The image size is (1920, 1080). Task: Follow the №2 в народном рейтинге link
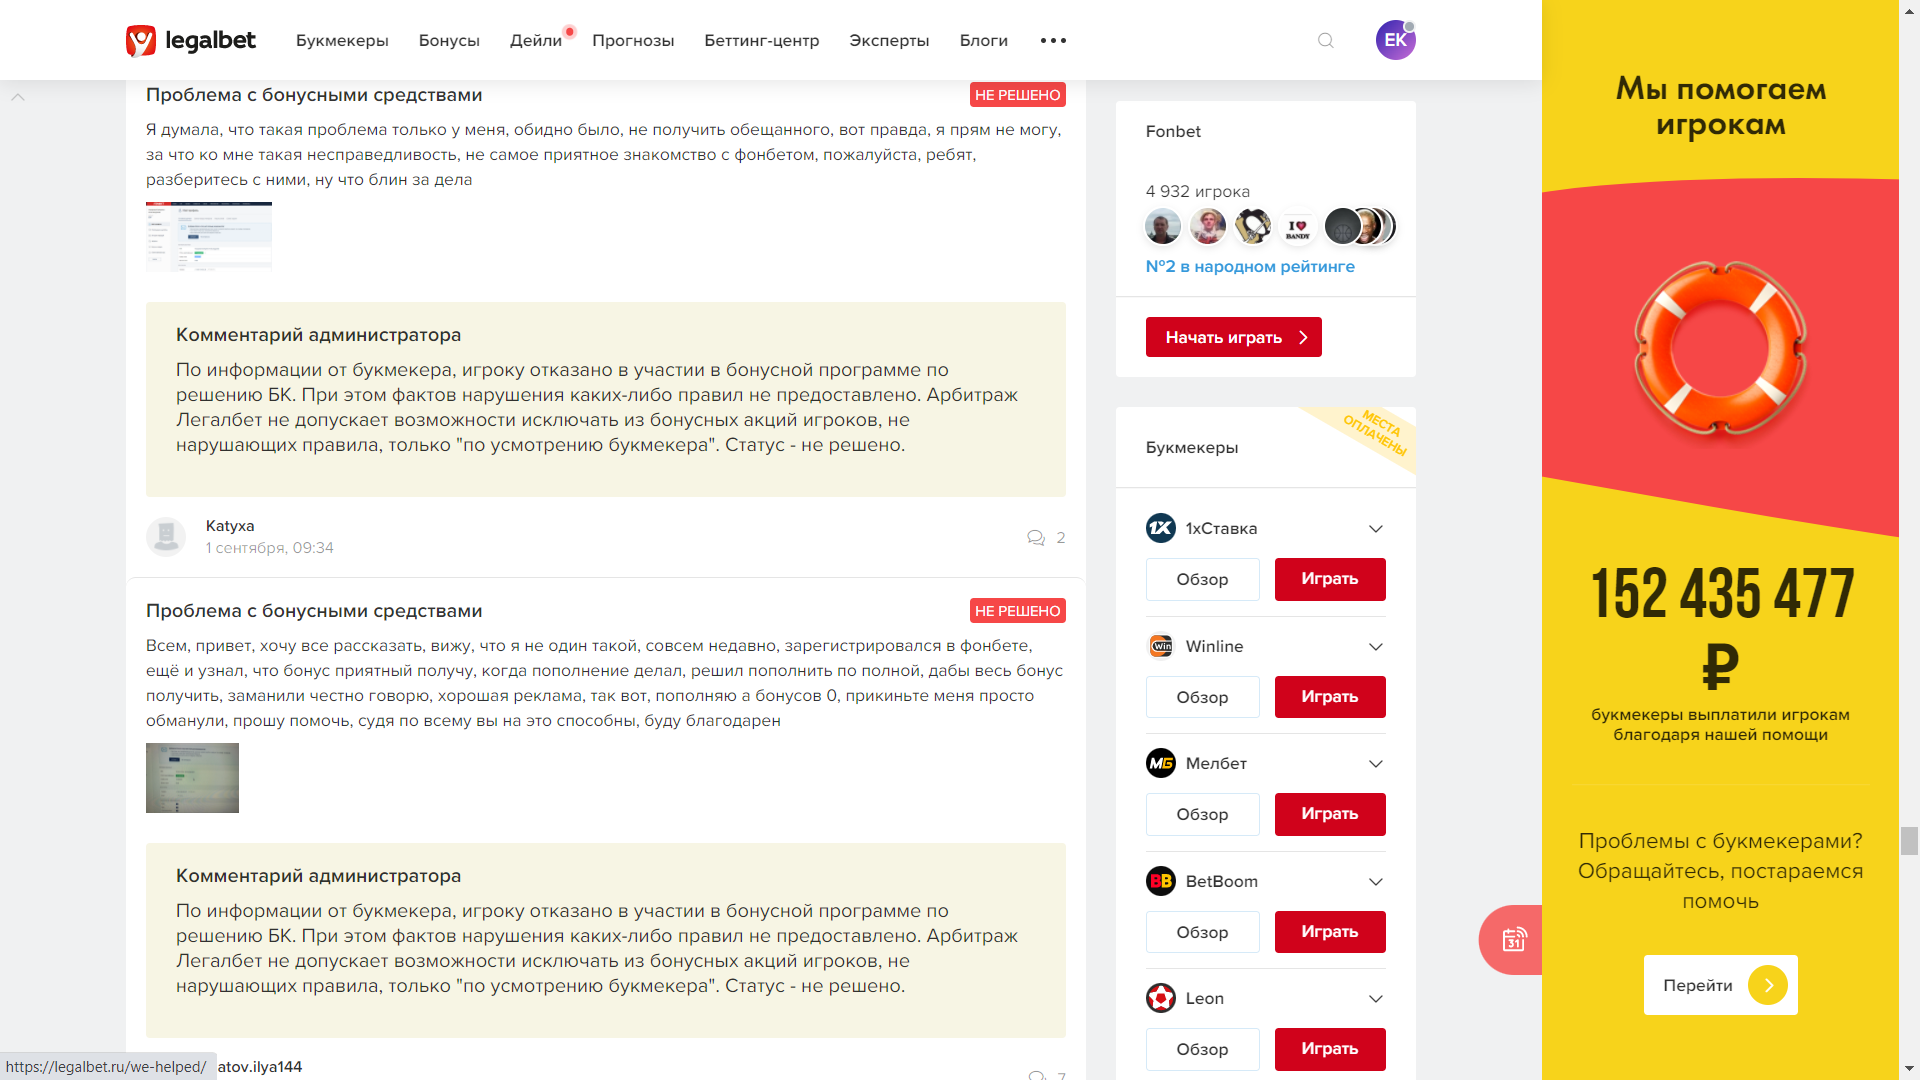coord(1250,267)
